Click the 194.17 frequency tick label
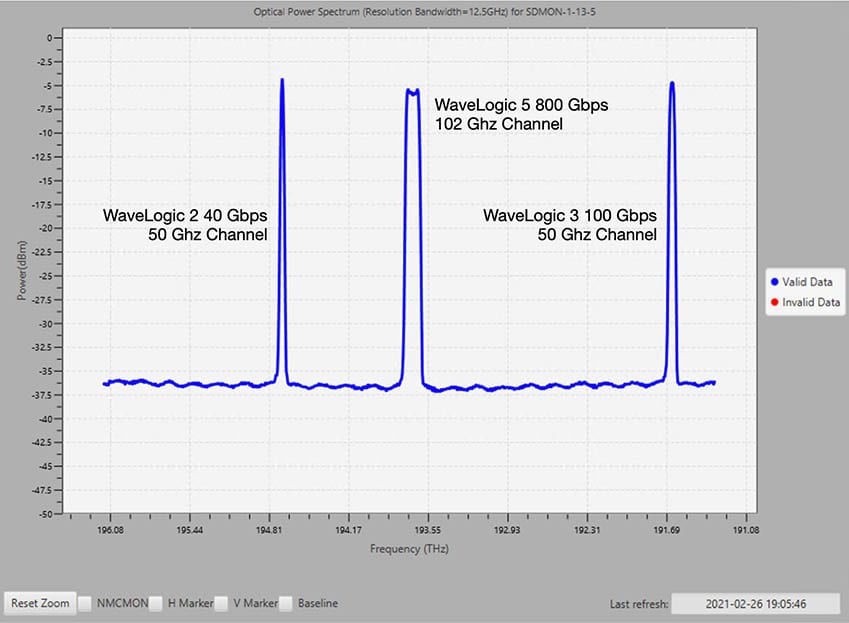Image resolution: width=849 pixels, height=623 pixels. 349,530
